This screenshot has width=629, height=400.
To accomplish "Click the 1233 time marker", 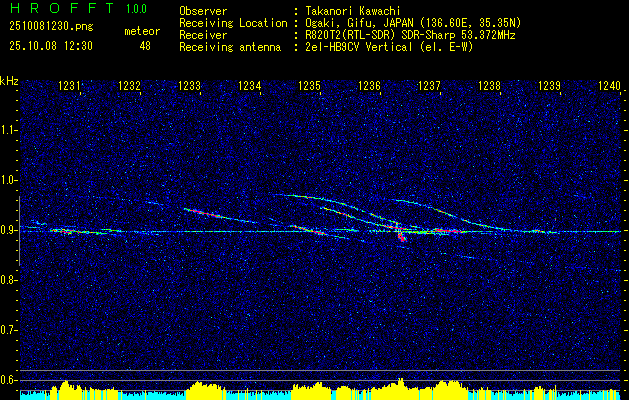I will coord(189,85).
